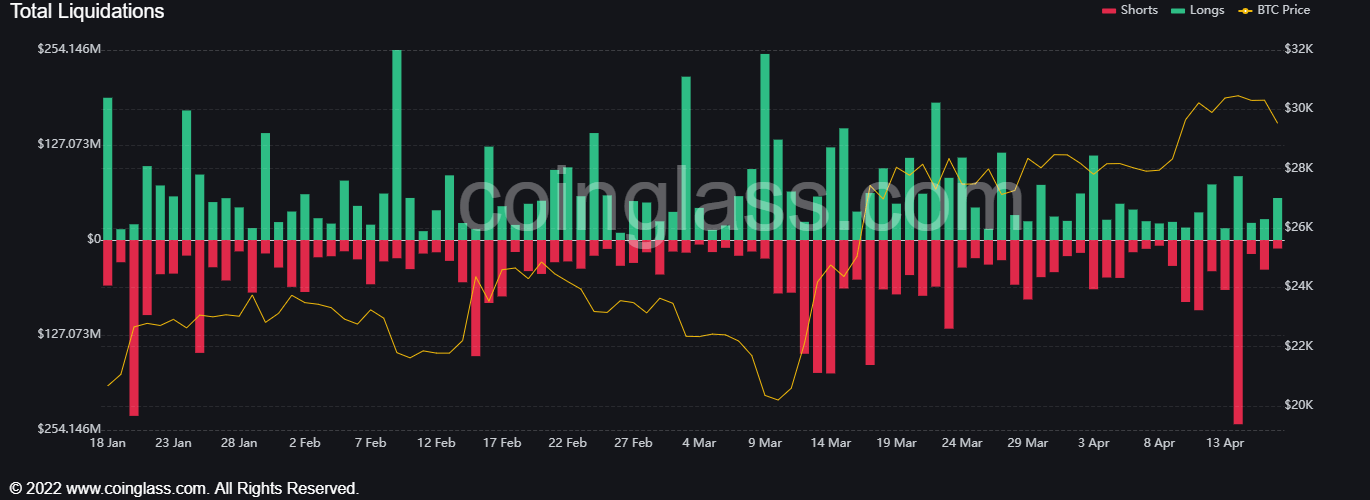Click the tallest green bar after 7 Feb

[x=397, y=144]
